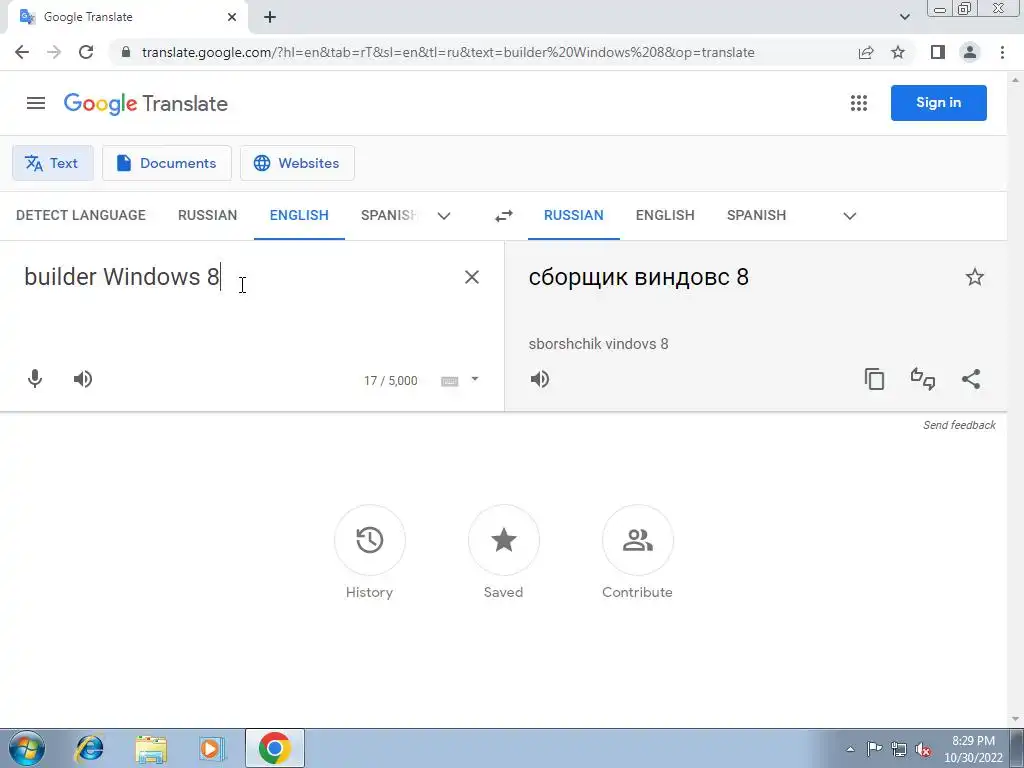The width and height of the screenshot is (1024, 768).
Task: Select Russian as source language
Action: [x=208, y=216]
